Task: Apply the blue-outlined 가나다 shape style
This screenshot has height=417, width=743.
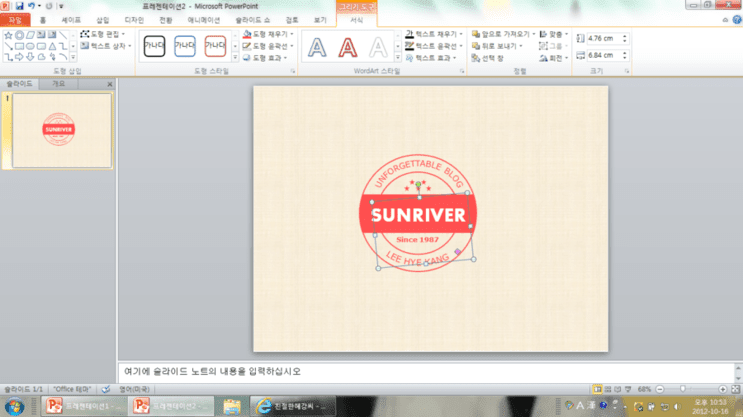Action: (x=185, y=46)
